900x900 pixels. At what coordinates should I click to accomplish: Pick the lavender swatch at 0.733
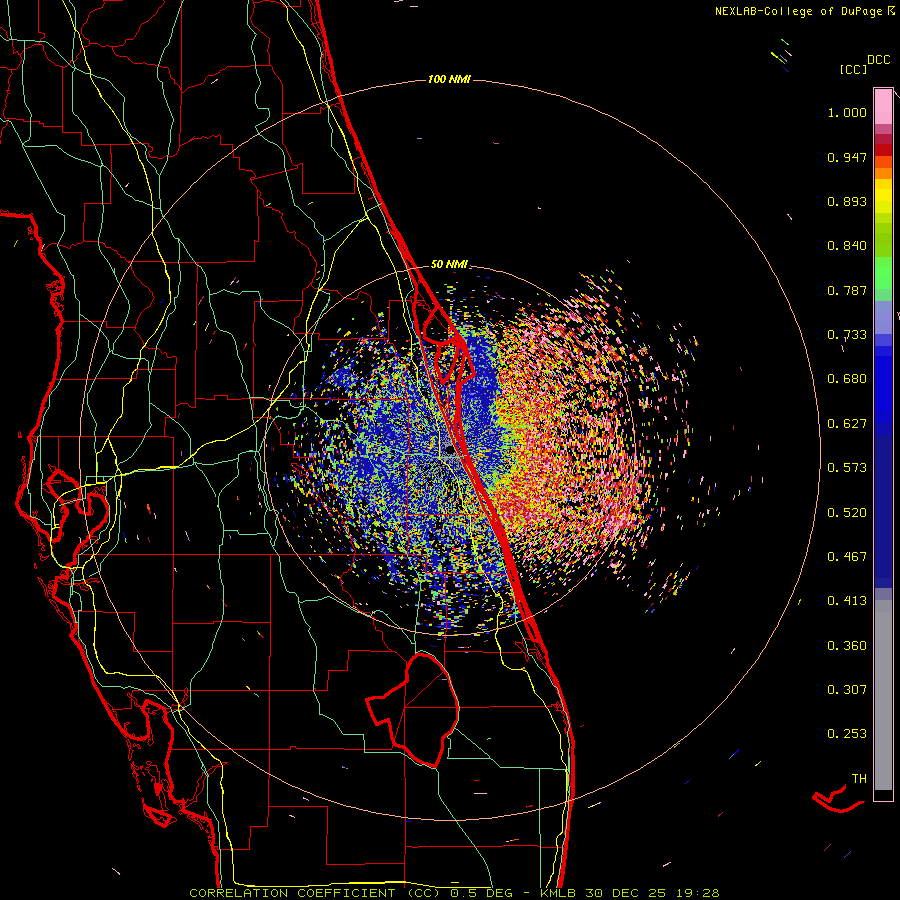(x=883, y=318)
